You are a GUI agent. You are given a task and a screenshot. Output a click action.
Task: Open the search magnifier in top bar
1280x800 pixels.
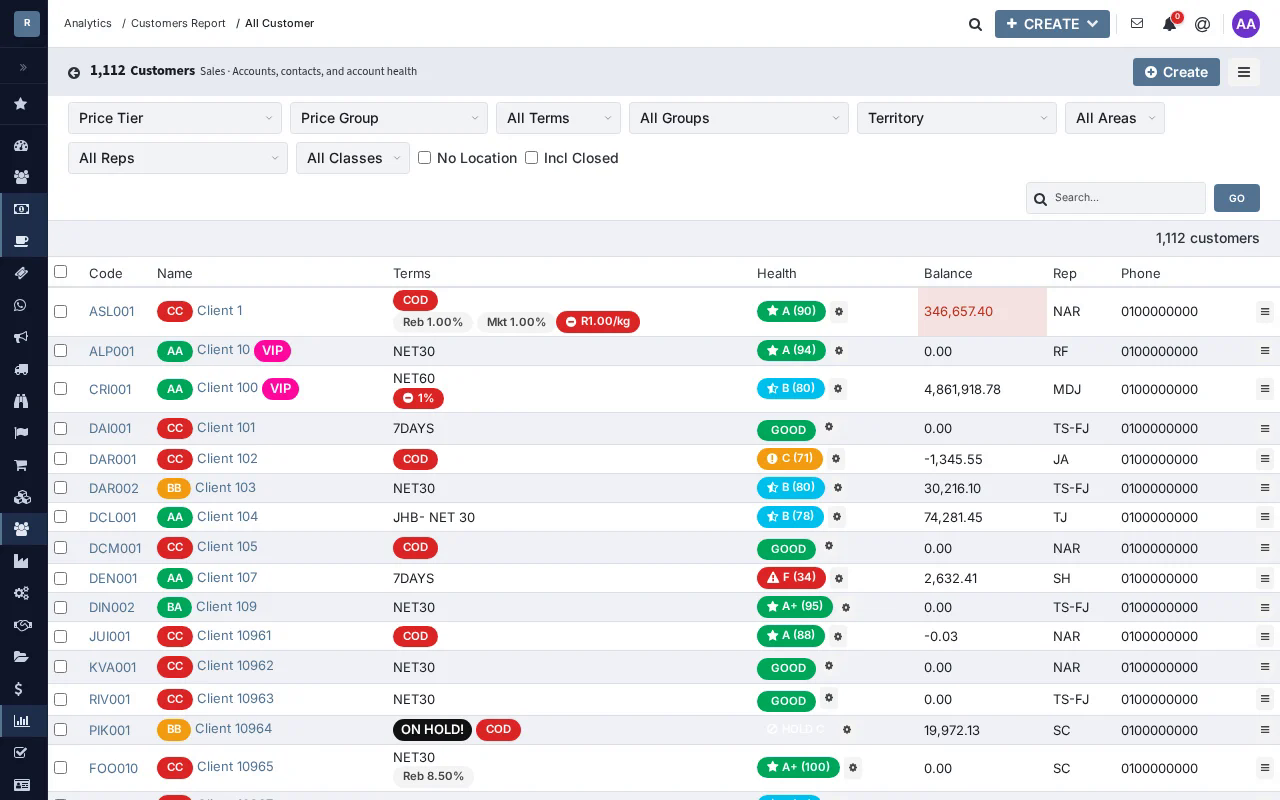pos(975,24)
